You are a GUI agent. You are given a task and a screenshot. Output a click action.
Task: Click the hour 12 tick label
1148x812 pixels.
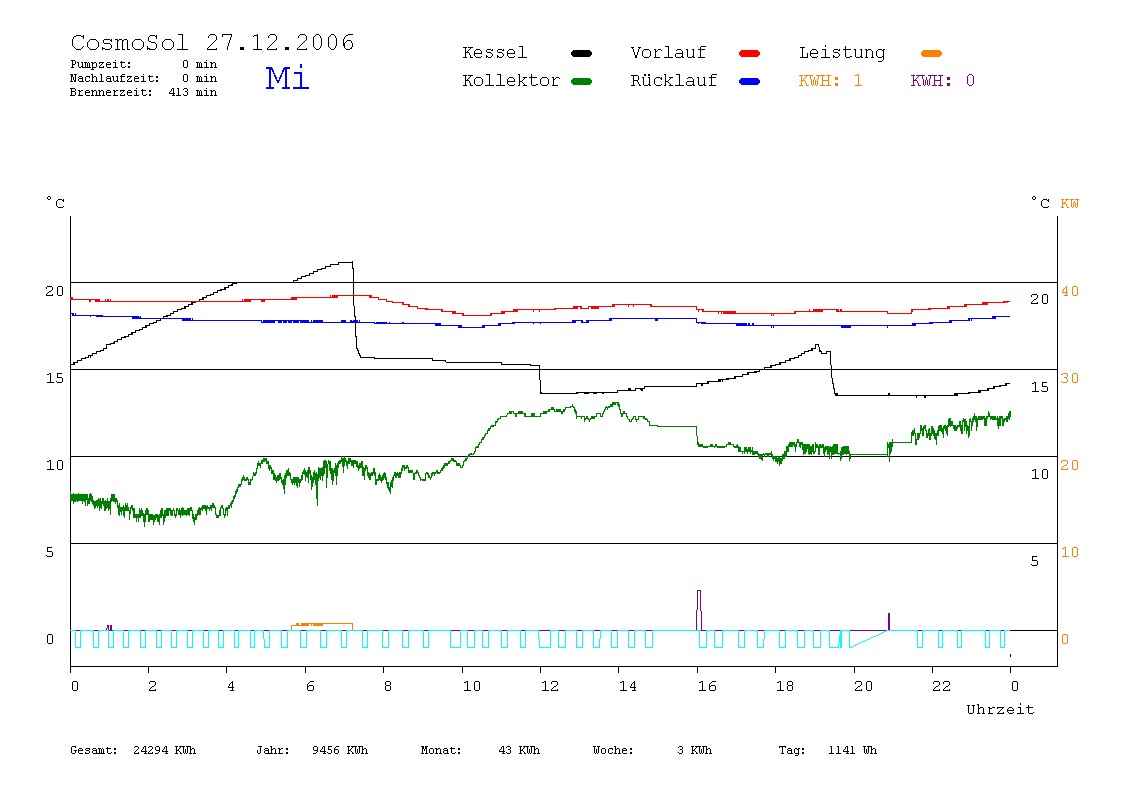pos(550,687)
